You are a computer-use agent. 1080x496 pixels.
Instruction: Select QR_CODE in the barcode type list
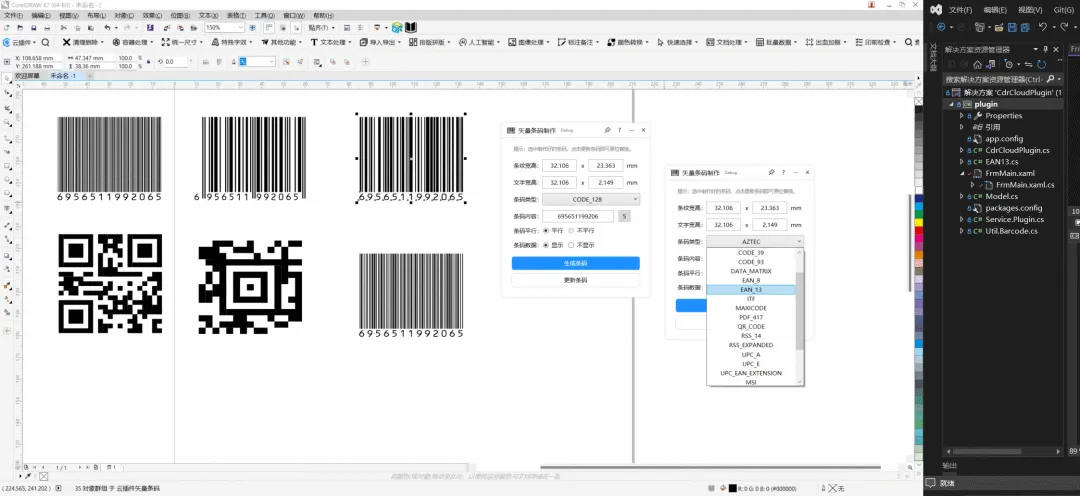pos(751,327)
